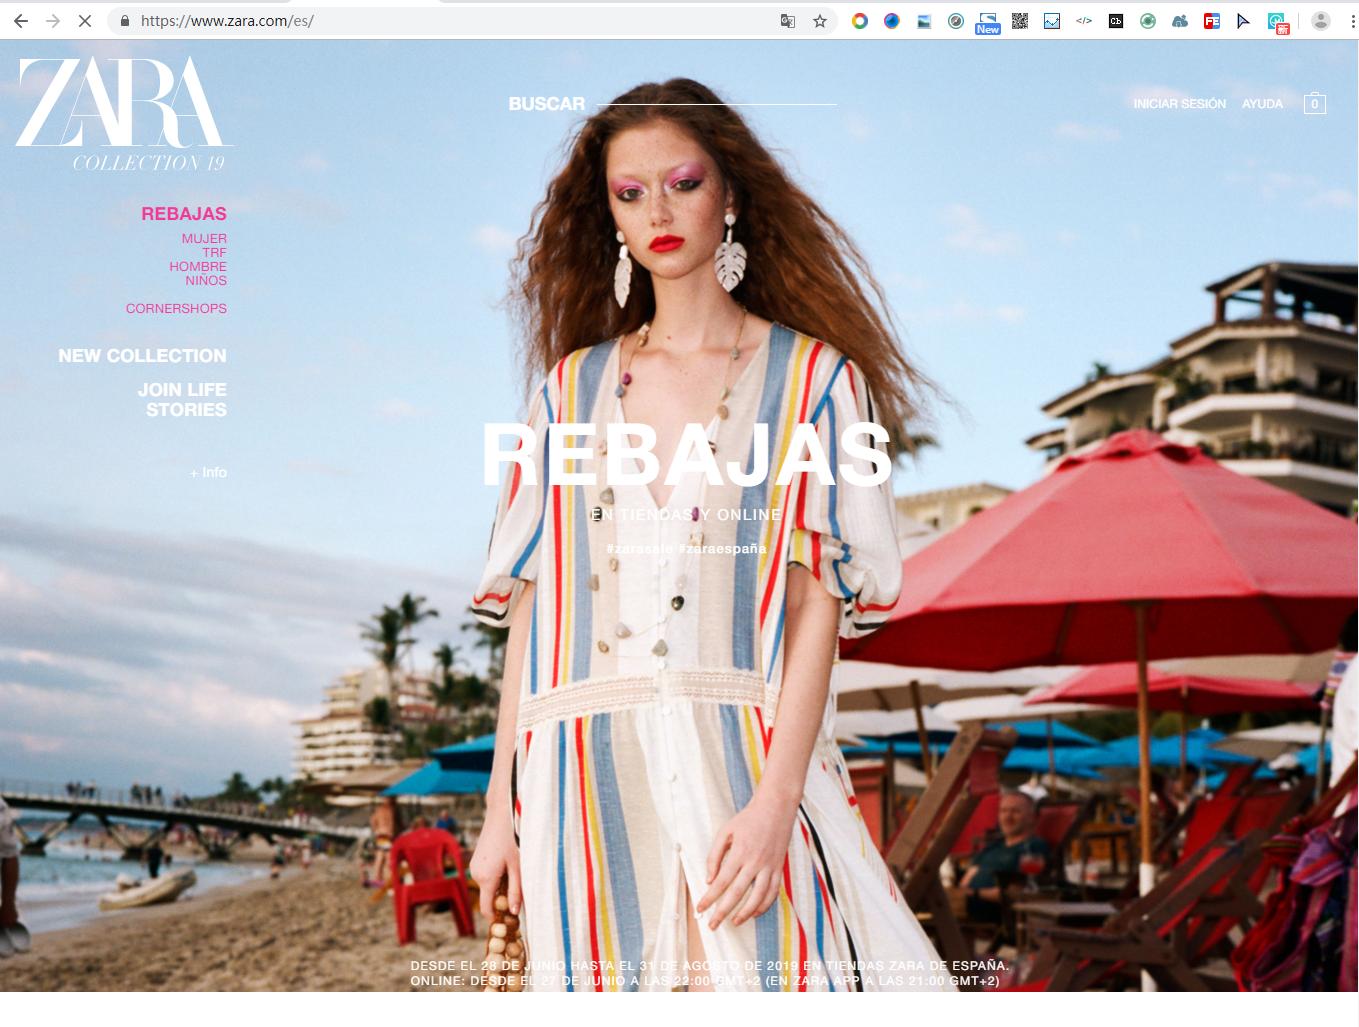
Task: Click EN TIENDAS Y ONLINE text
Action: [x=686, y=514]
